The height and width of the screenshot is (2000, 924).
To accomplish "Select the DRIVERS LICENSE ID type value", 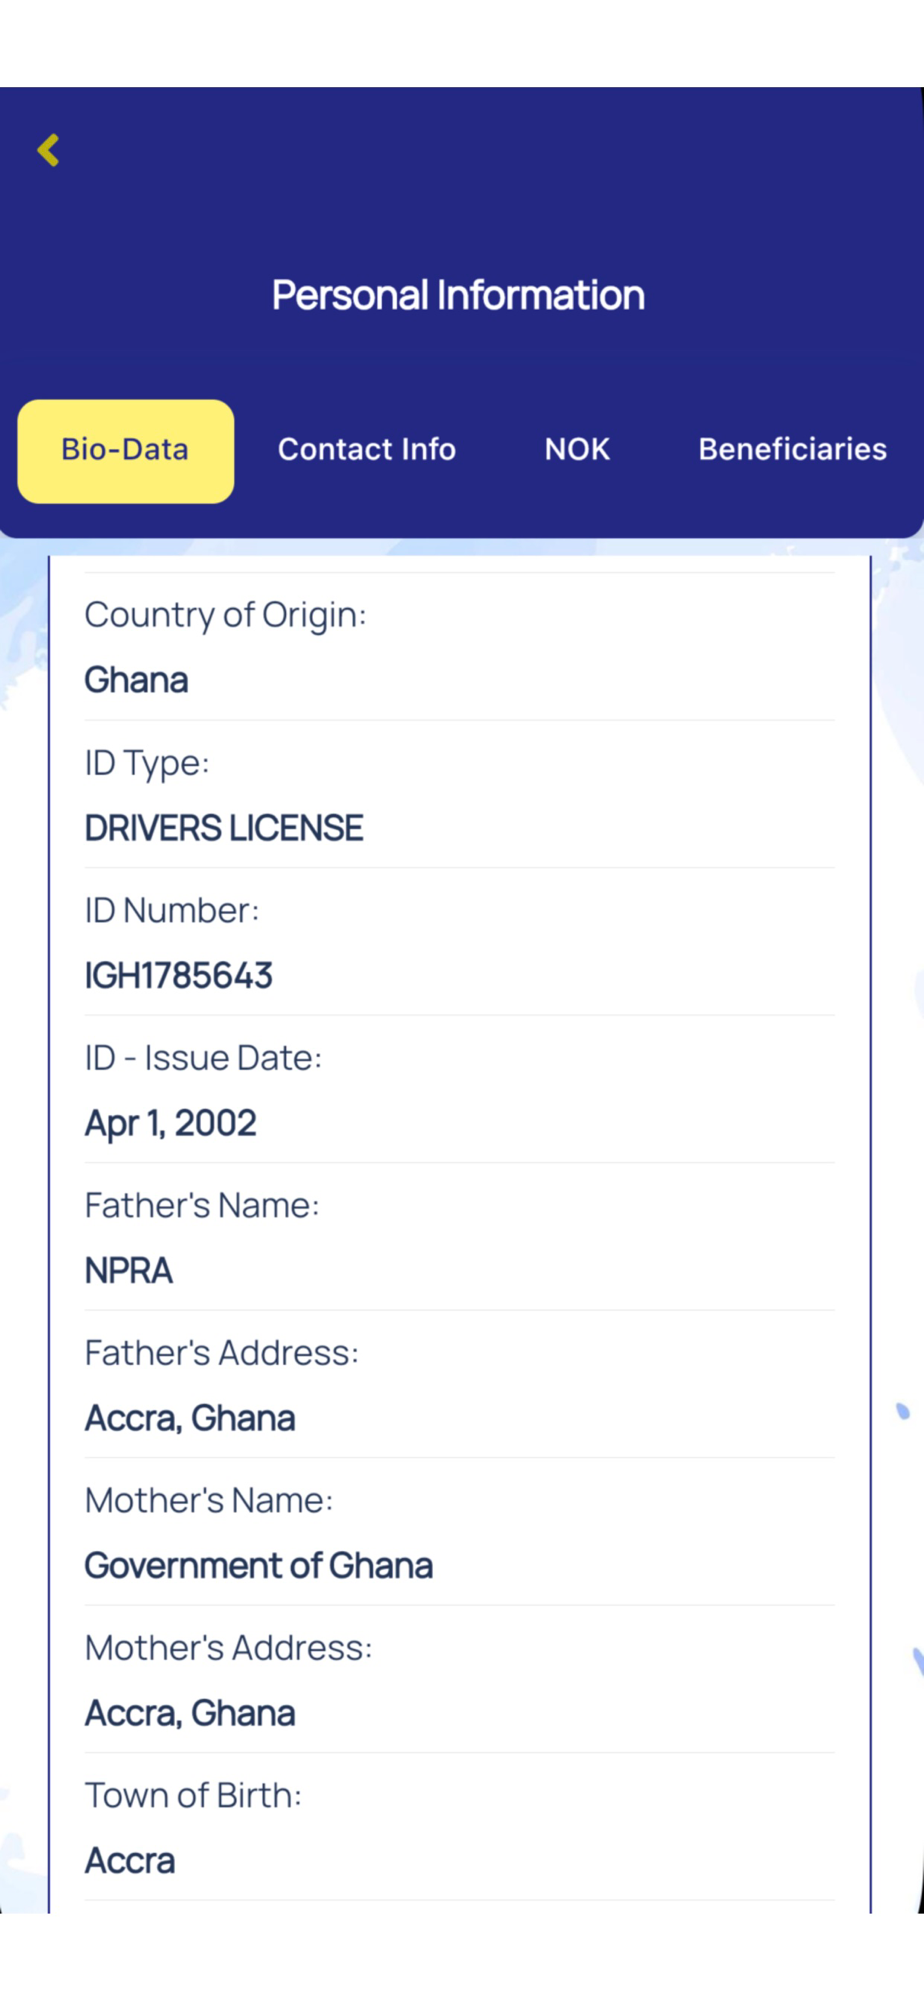I will click(x=224, y=828).
